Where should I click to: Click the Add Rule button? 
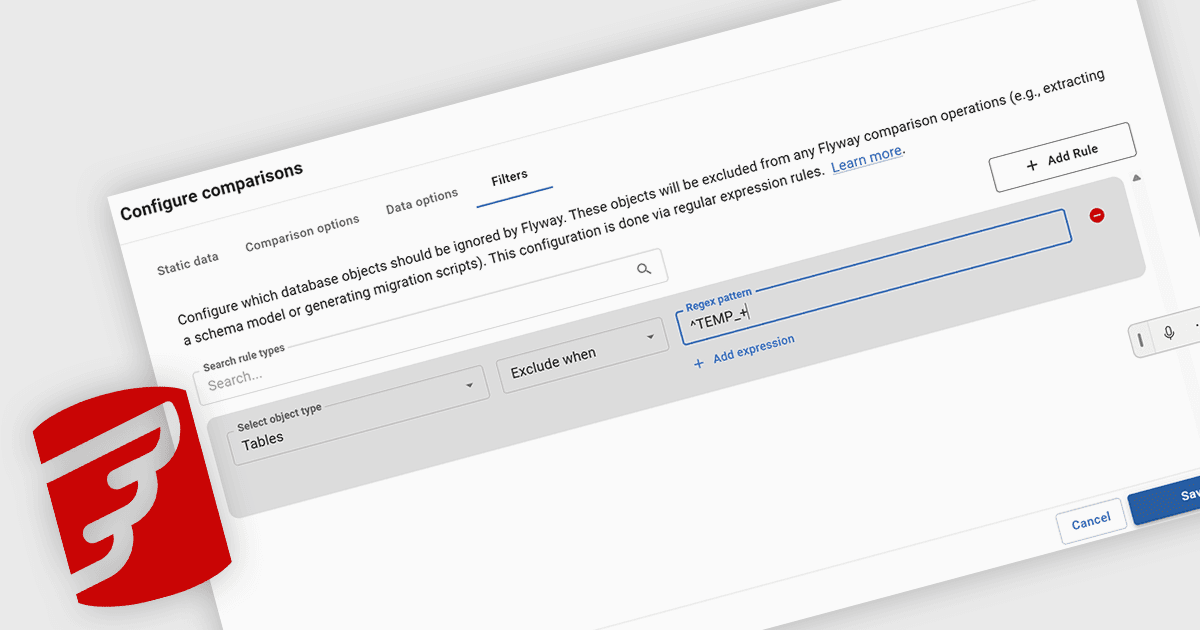click(1062, 158)
